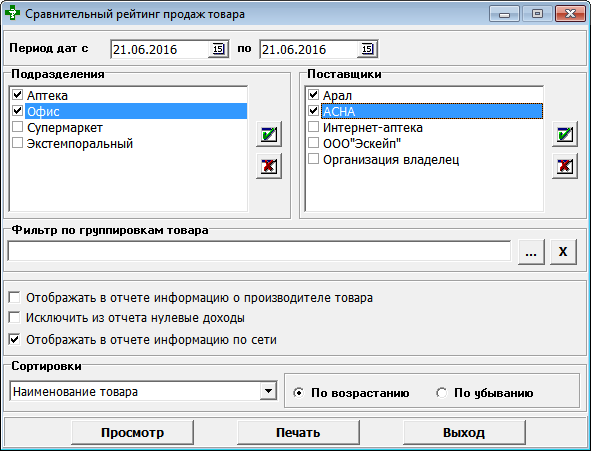Screen dimensions: 591x451
Task: Click the end date 21.06.2016 field
Action: [x=309, y=49]
